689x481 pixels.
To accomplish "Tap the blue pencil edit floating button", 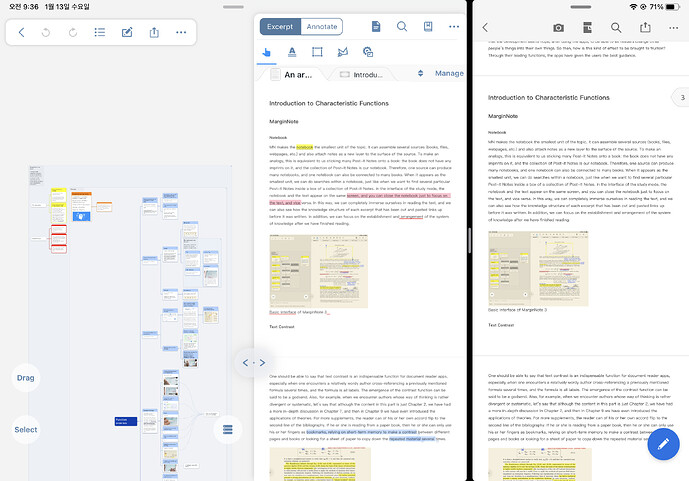I will 664,444.
